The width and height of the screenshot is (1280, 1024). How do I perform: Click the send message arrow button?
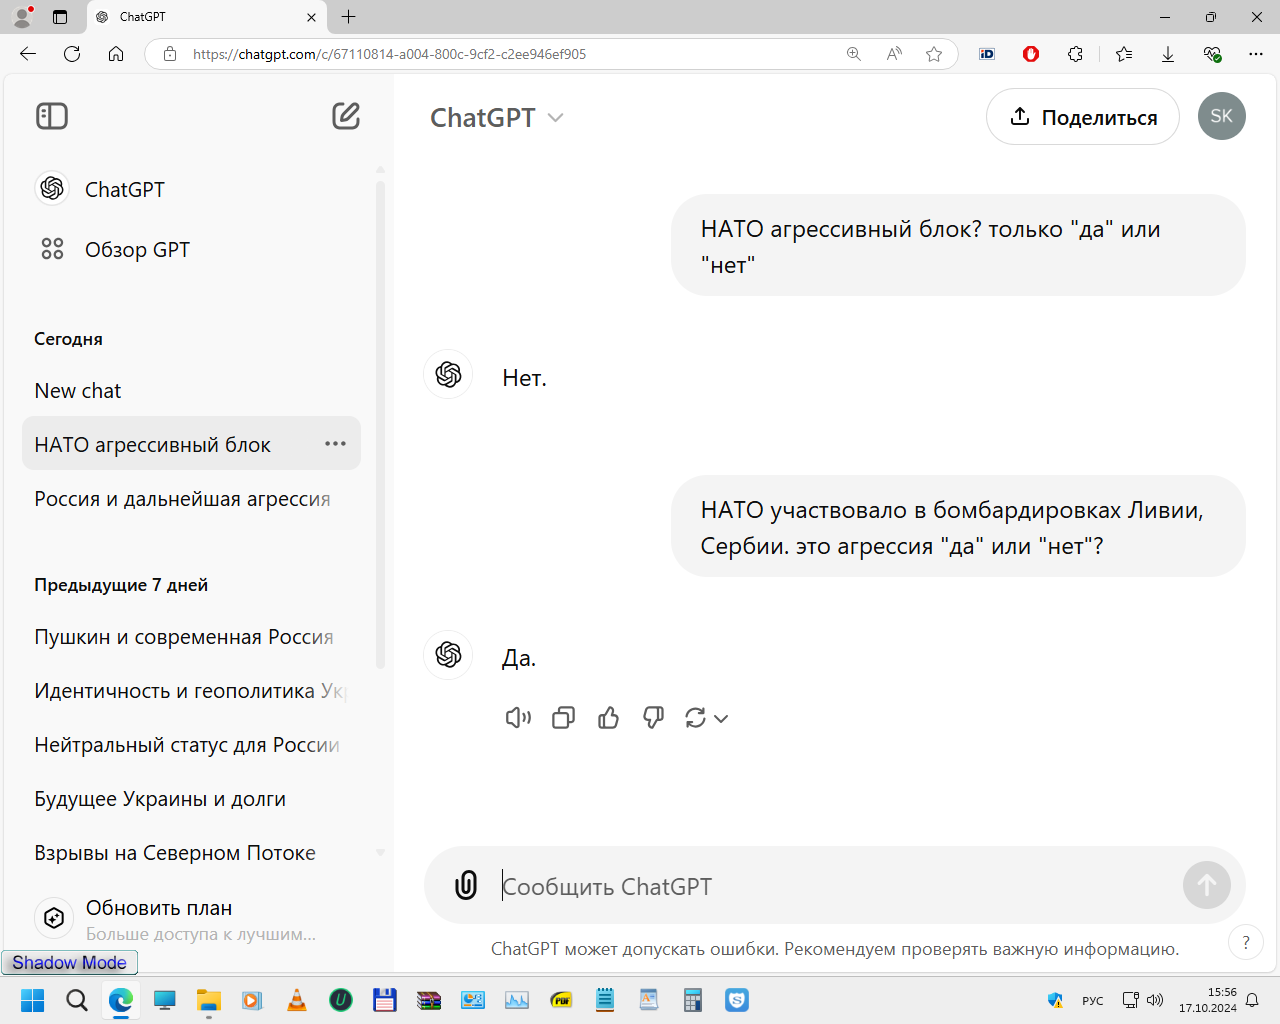(1207, 885)
